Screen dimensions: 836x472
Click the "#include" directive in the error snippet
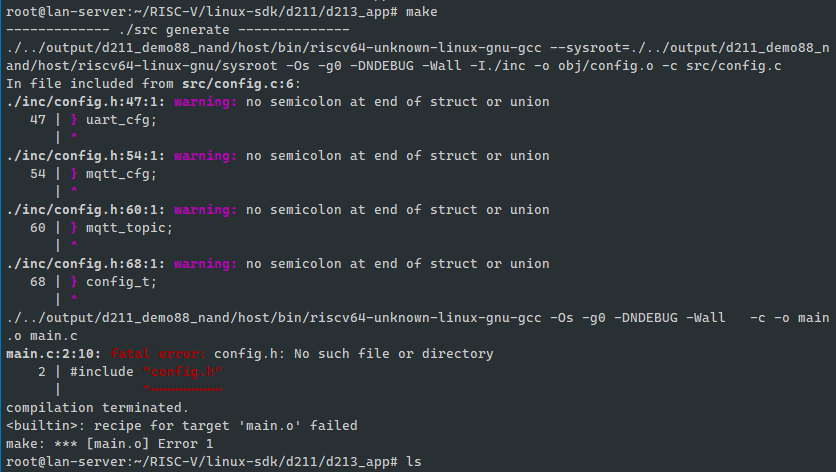tap(101, 371)
